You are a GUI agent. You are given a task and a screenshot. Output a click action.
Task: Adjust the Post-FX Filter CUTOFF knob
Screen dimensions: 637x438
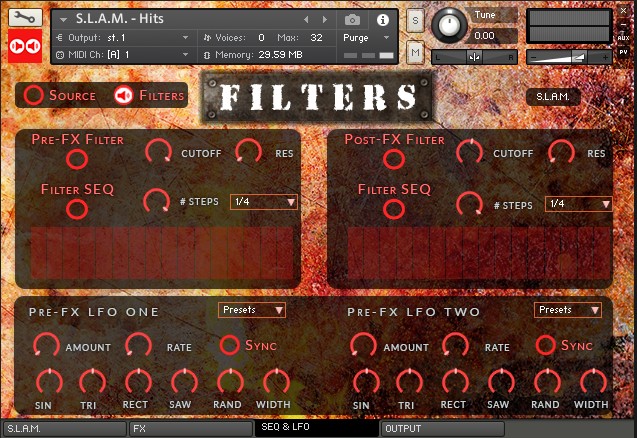470,152
